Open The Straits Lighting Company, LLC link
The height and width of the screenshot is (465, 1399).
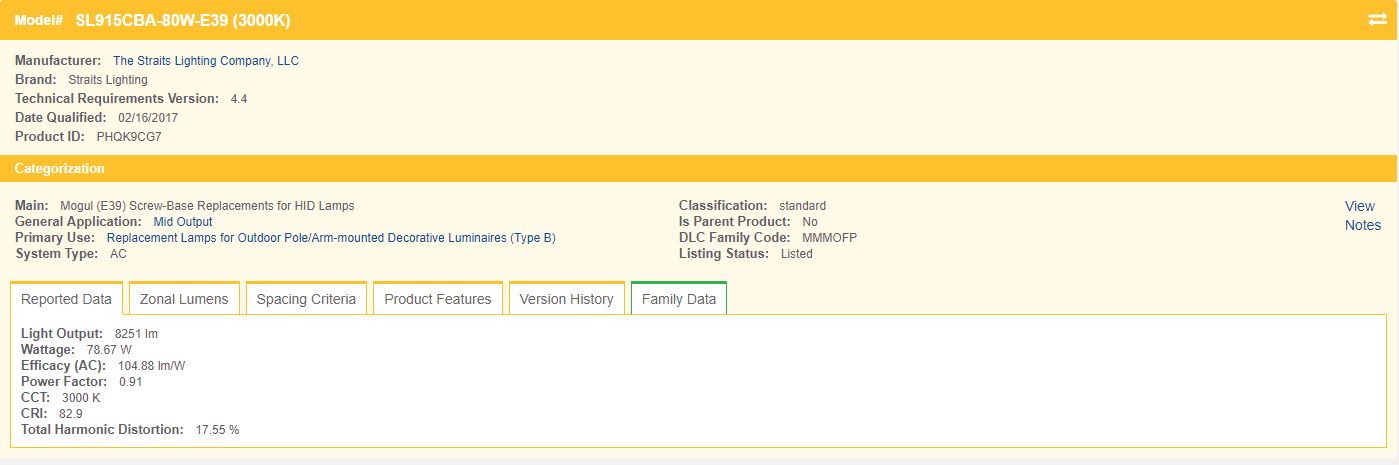206,61
